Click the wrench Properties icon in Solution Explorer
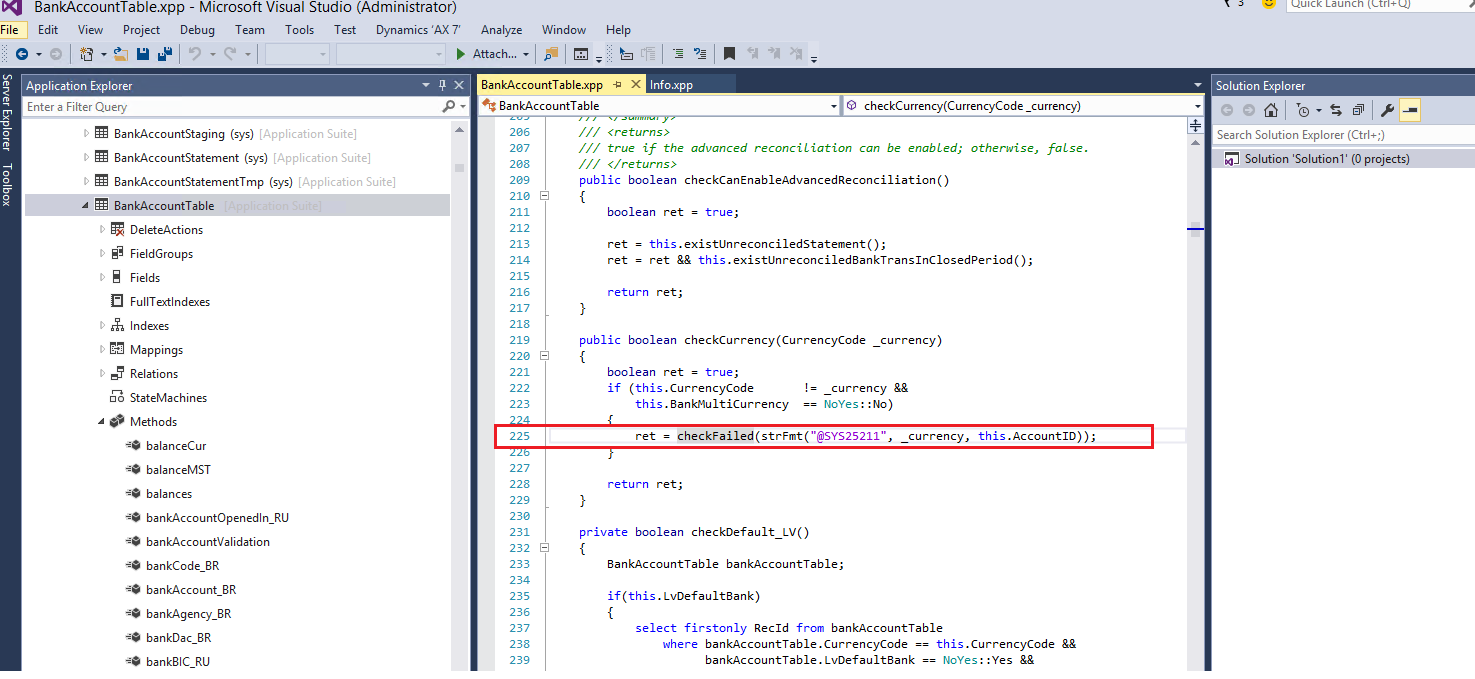The width and height of the screenshot is (1475, 679). coord(1388,110)
